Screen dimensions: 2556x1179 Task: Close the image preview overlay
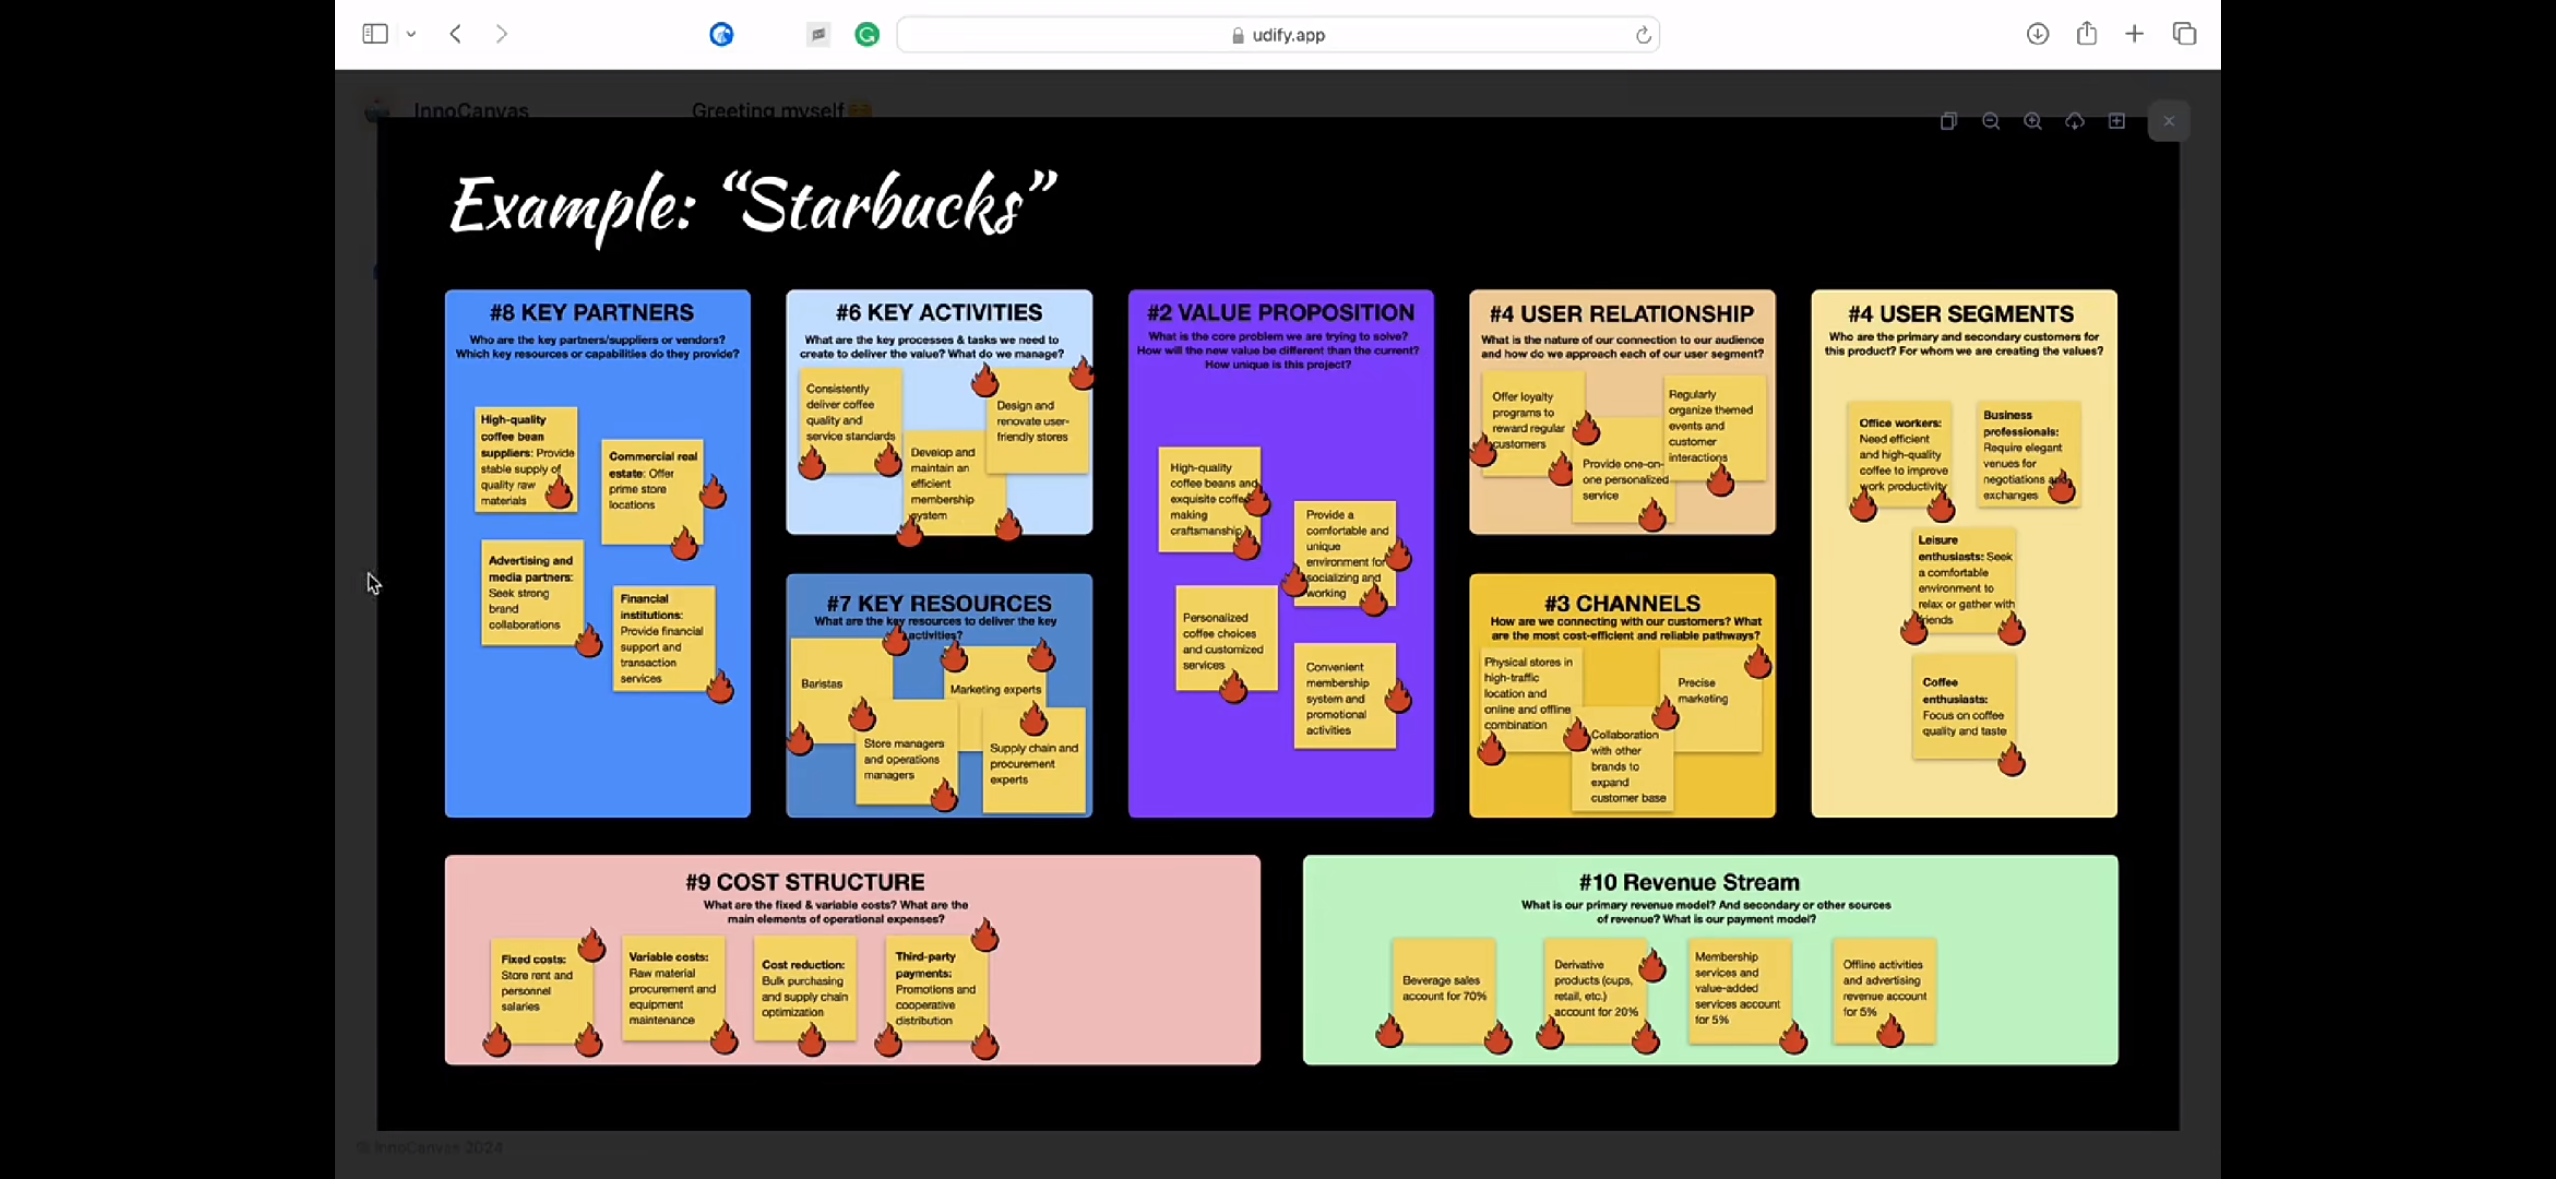(2168, 121)
